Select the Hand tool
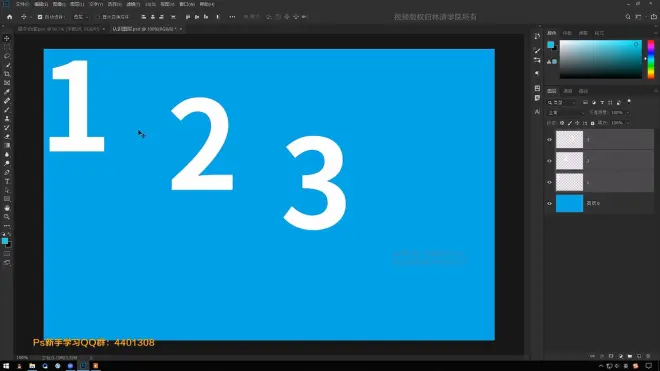660x371 pixels. (7, 208)
